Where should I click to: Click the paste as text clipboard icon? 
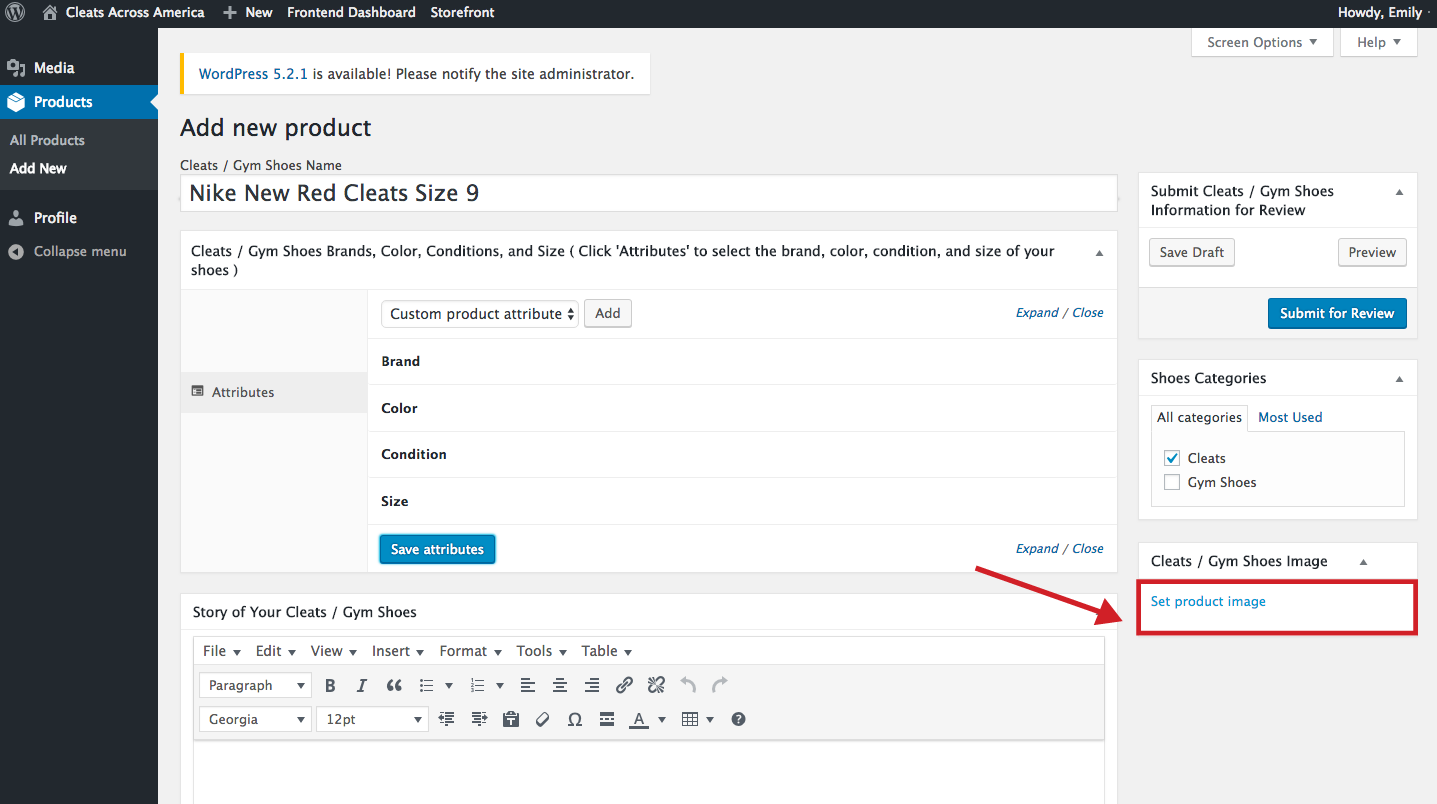(x=511, y=719)
